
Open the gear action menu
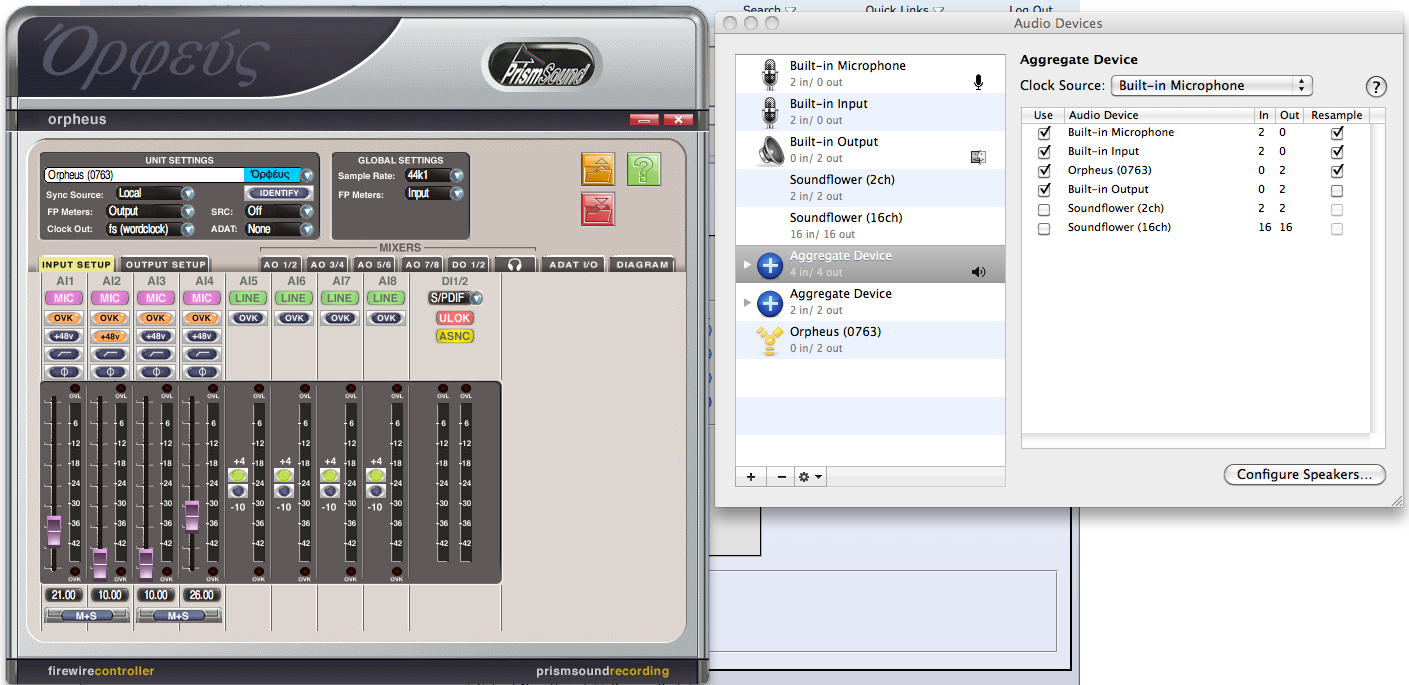[810, 477]
